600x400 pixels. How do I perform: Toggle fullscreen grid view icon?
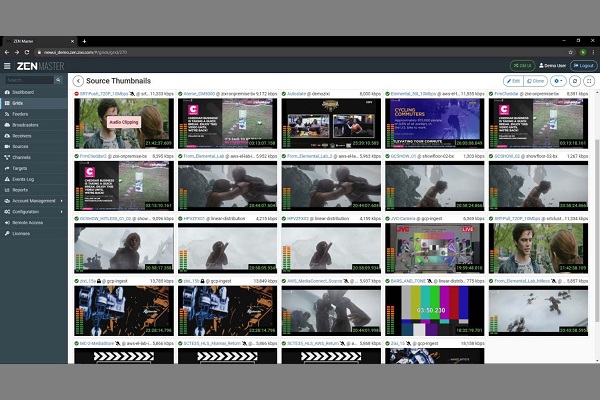coord(589,81)
